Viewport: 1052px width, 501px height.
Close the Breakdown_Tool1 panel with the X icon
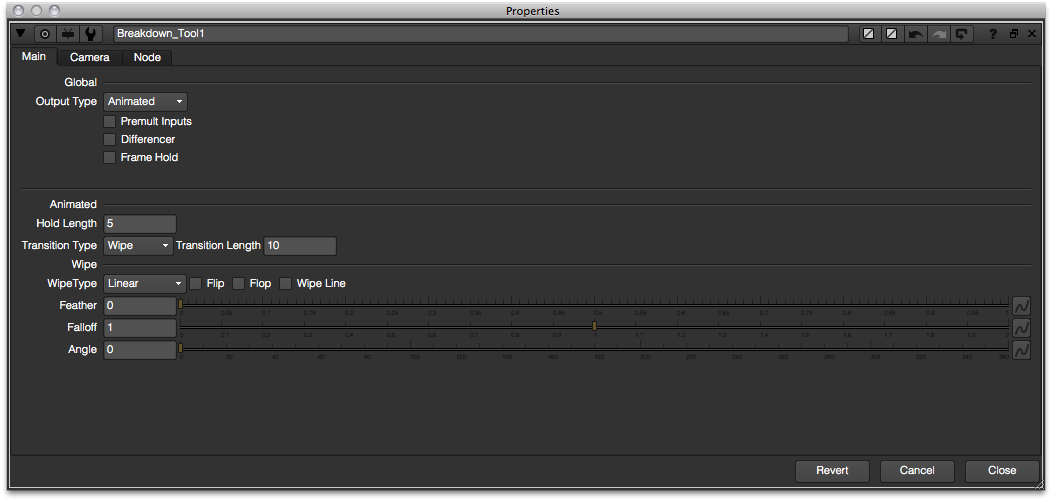[1032, 34]
